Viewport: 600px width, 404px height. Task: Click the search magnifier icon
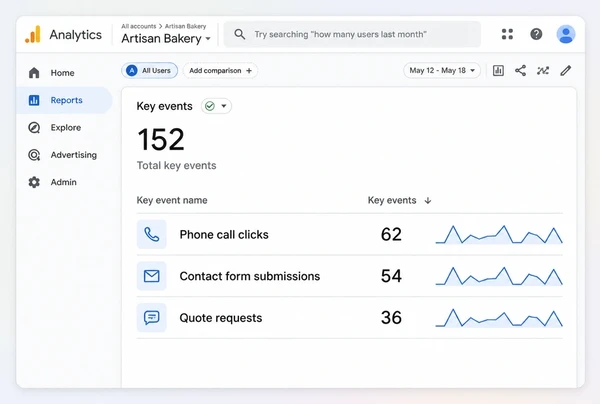click(x=240, y=34)
